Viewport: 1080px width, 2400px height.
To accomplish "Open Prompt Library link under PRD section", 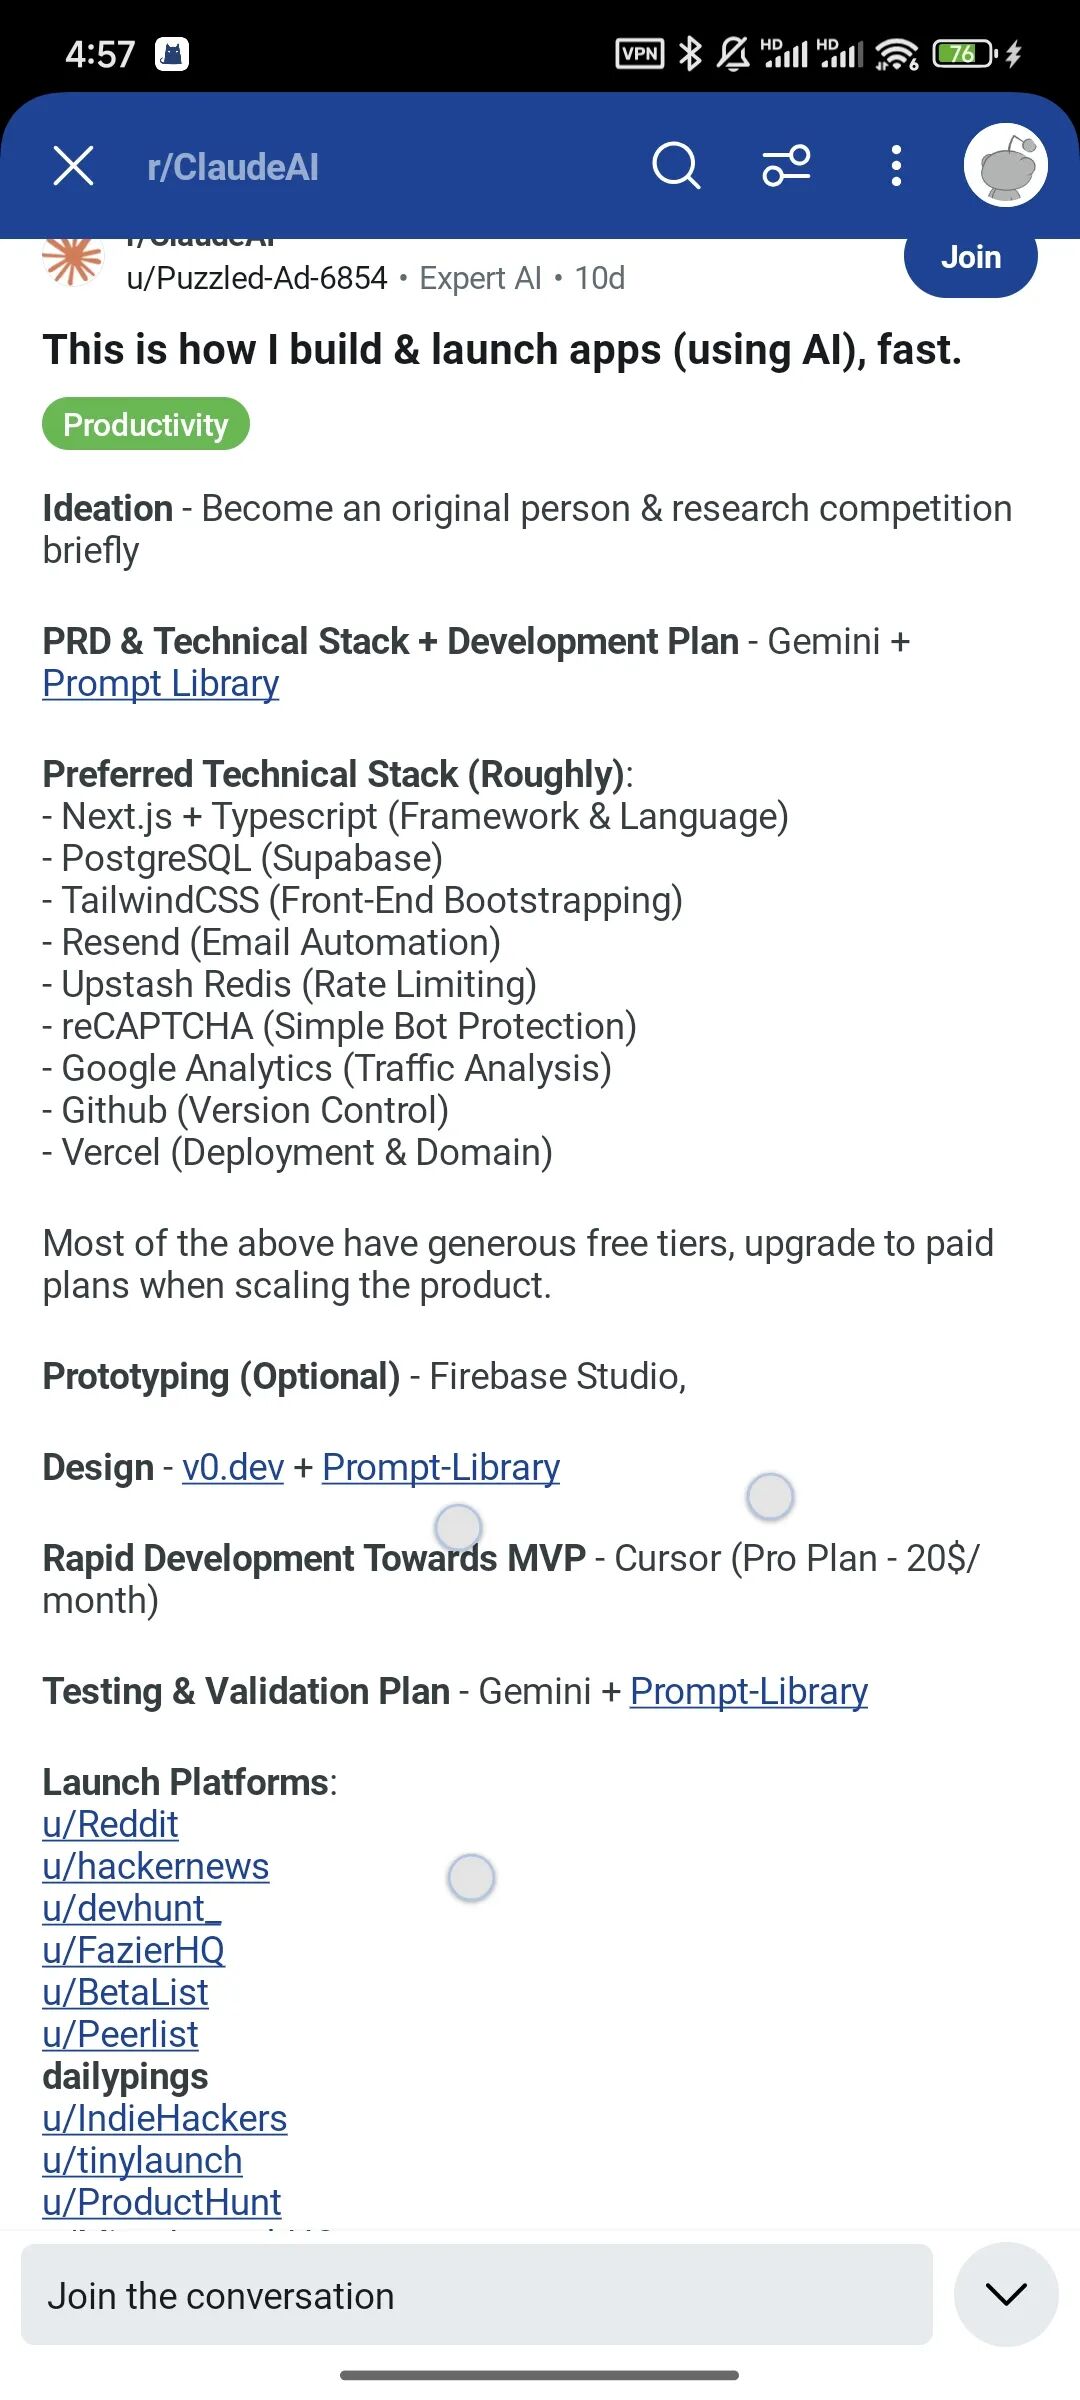I will pos(161,683).
